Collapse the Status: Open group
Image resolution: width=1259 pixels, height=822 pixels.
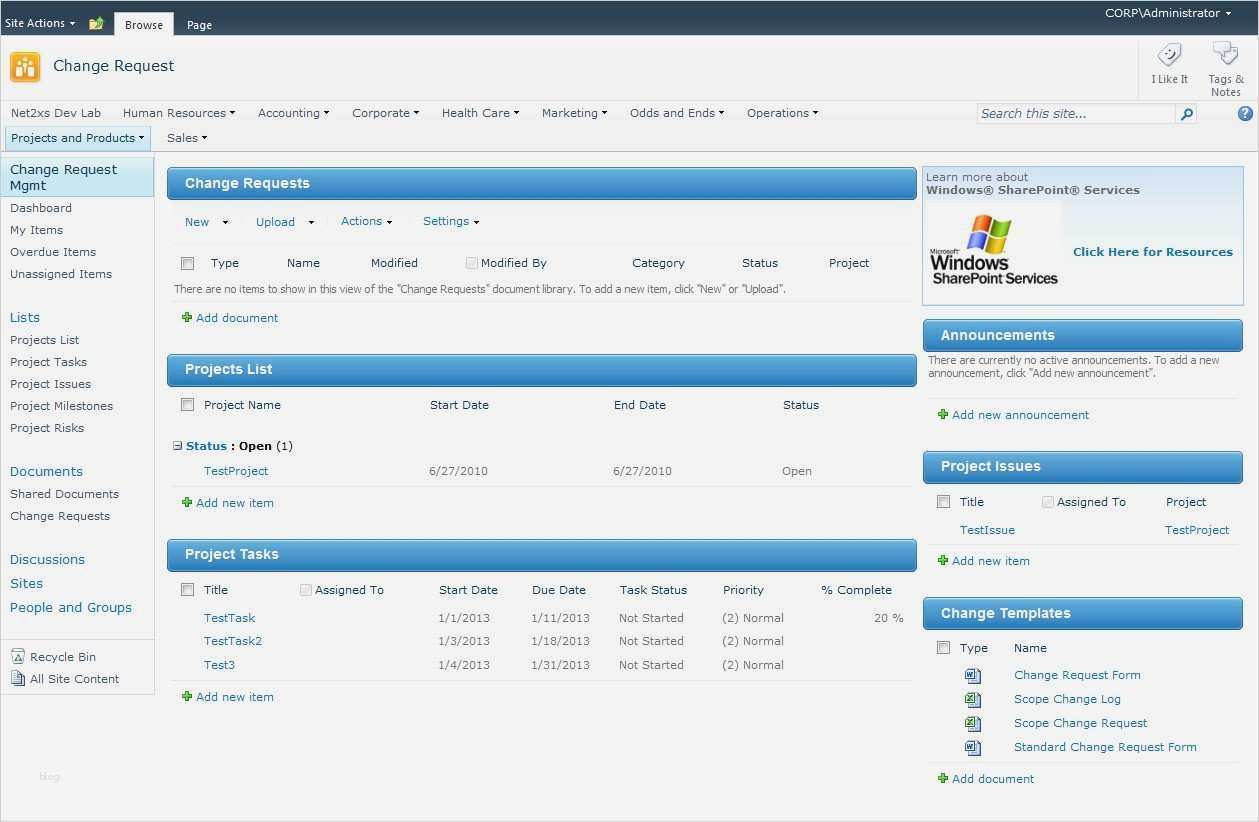pyautogui.click(x=177, y=446)
